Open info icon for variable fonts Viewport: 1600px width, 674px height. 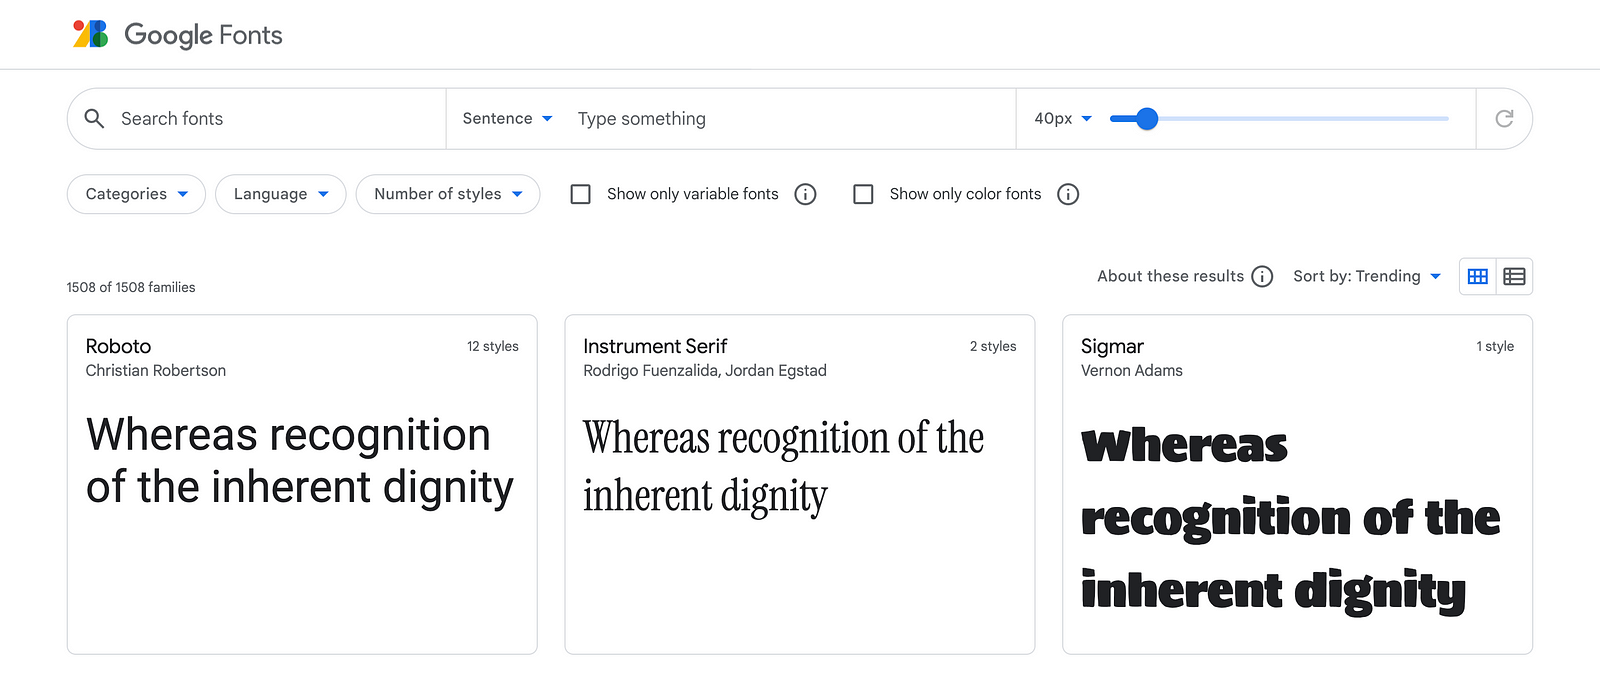[x=805, y=194]
